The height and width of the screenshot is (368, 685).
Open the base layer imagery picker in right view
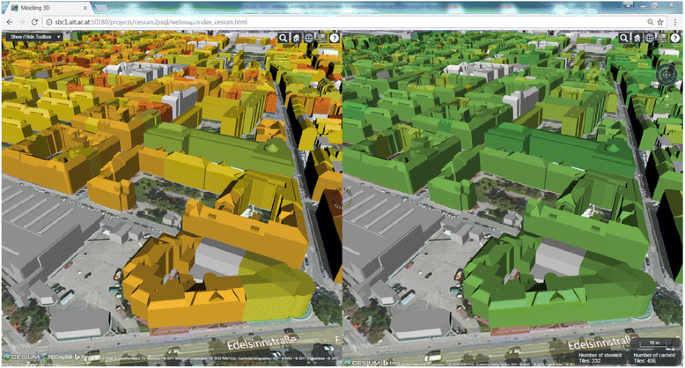click(x=662, y=38)
